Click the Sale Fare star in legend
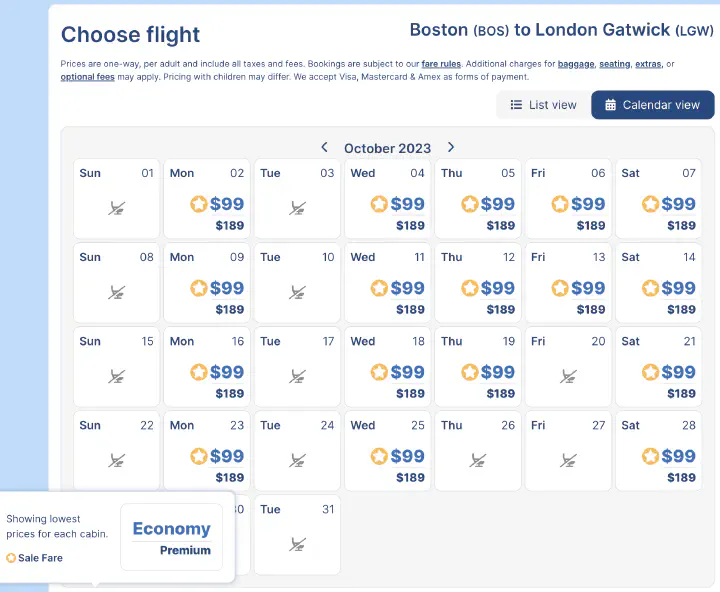720x592 pixels. (11, 558)
